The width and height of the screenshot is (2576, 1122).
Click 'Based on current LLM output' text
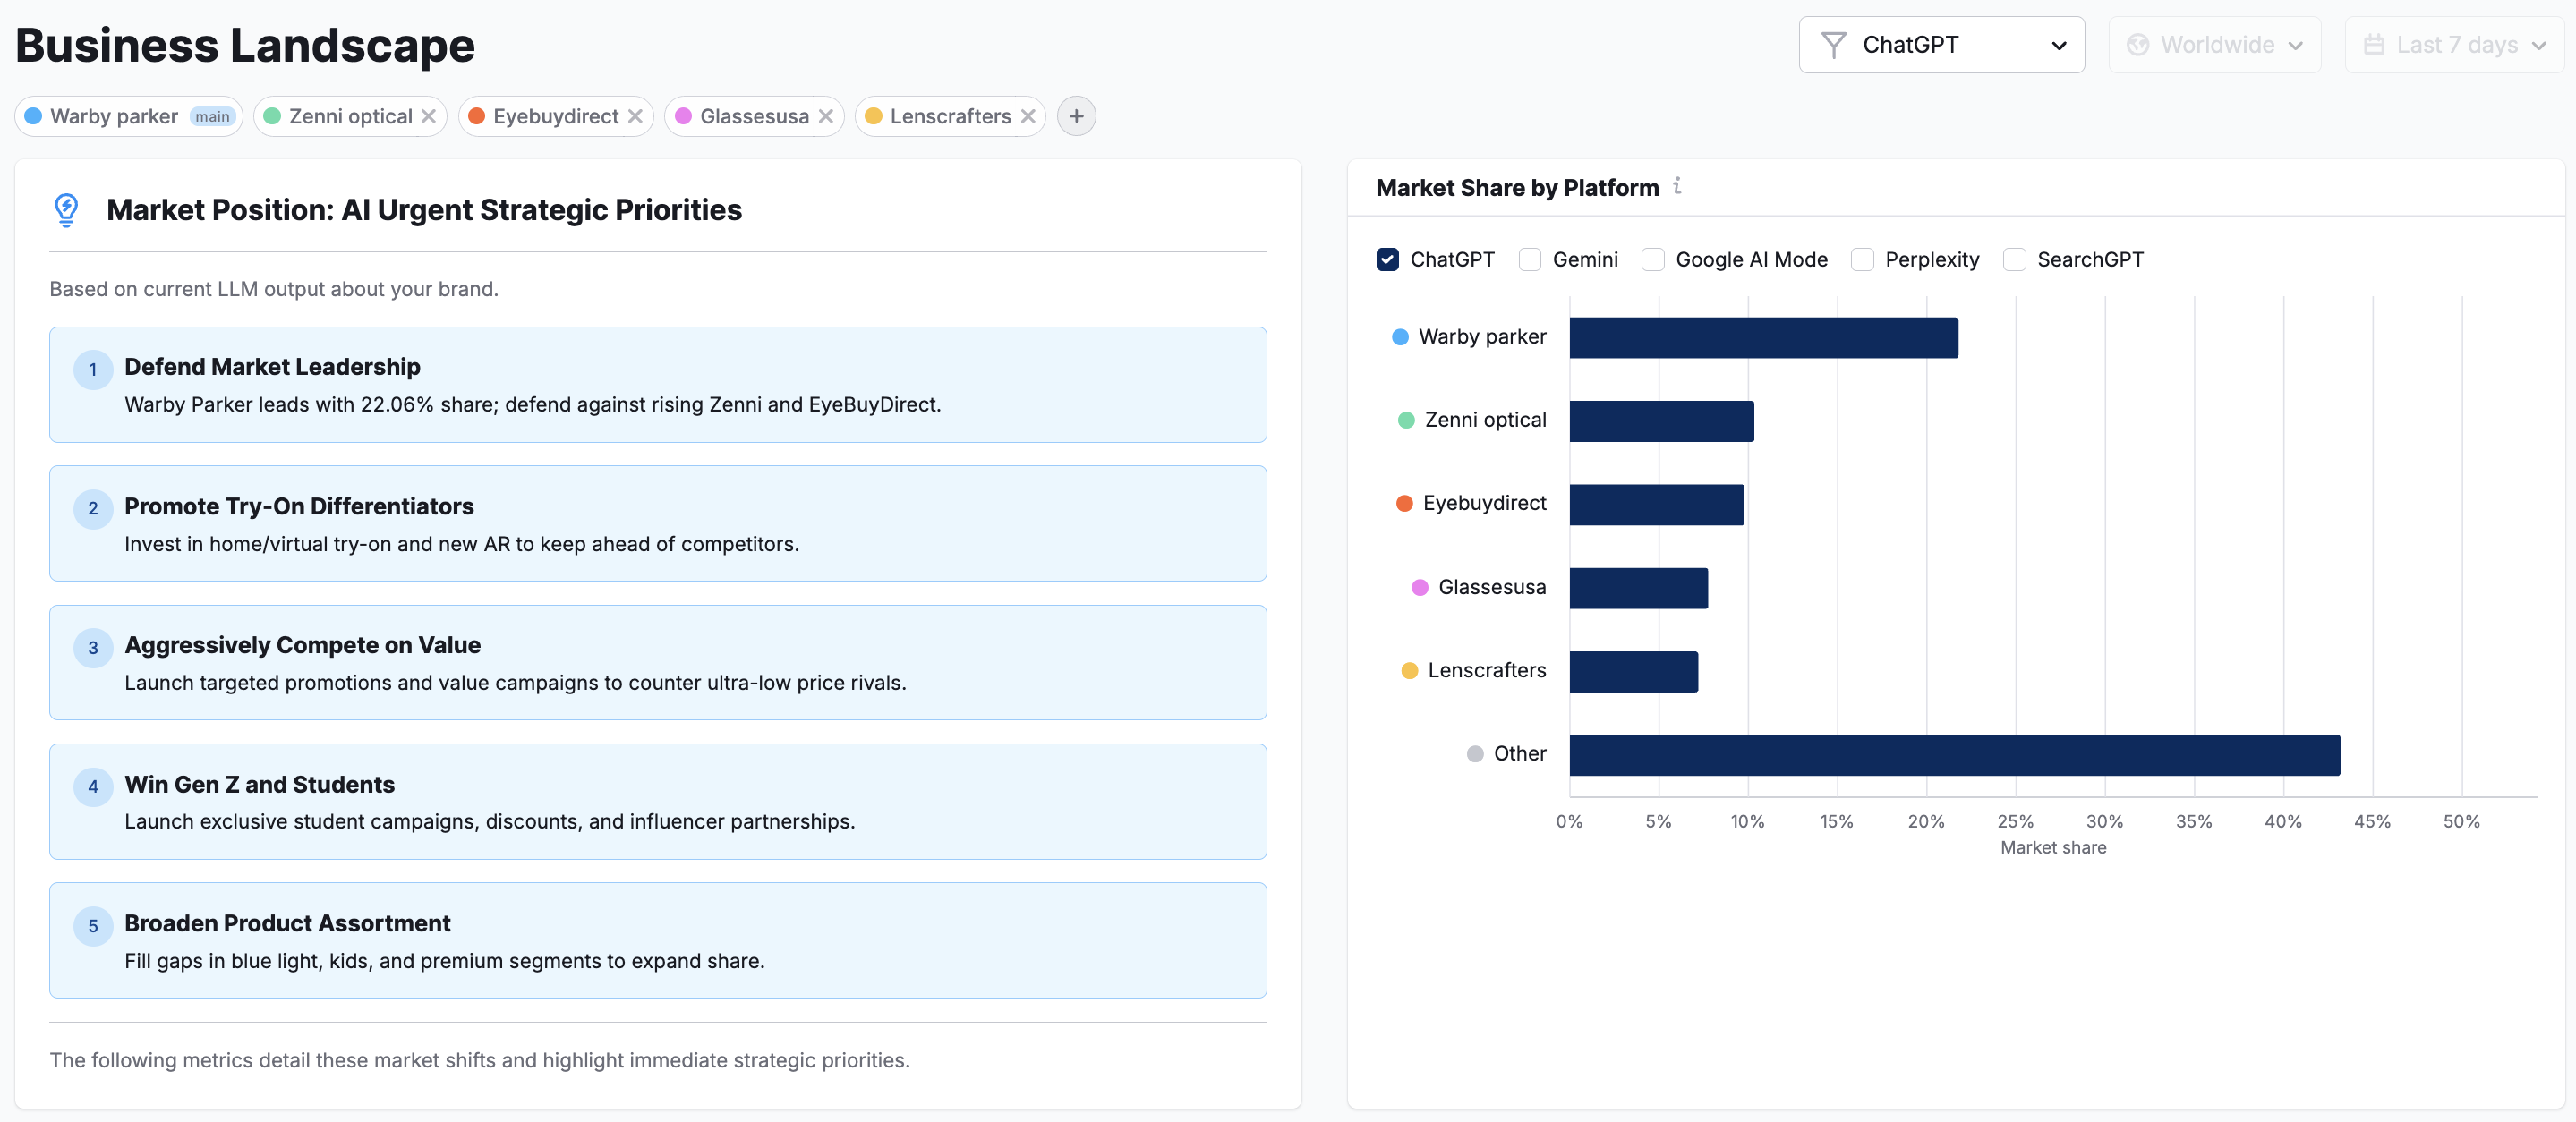pos(274,289)
